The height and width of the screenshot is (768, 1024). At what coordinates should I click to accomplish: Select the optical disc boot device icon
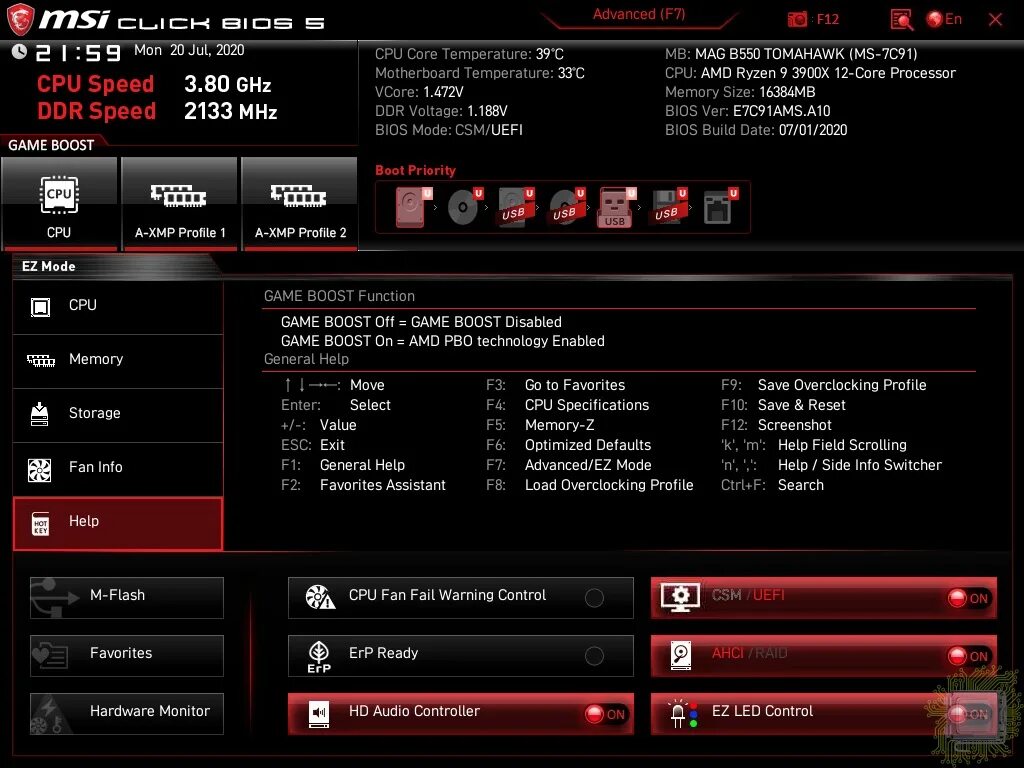(x=464, y=207)
